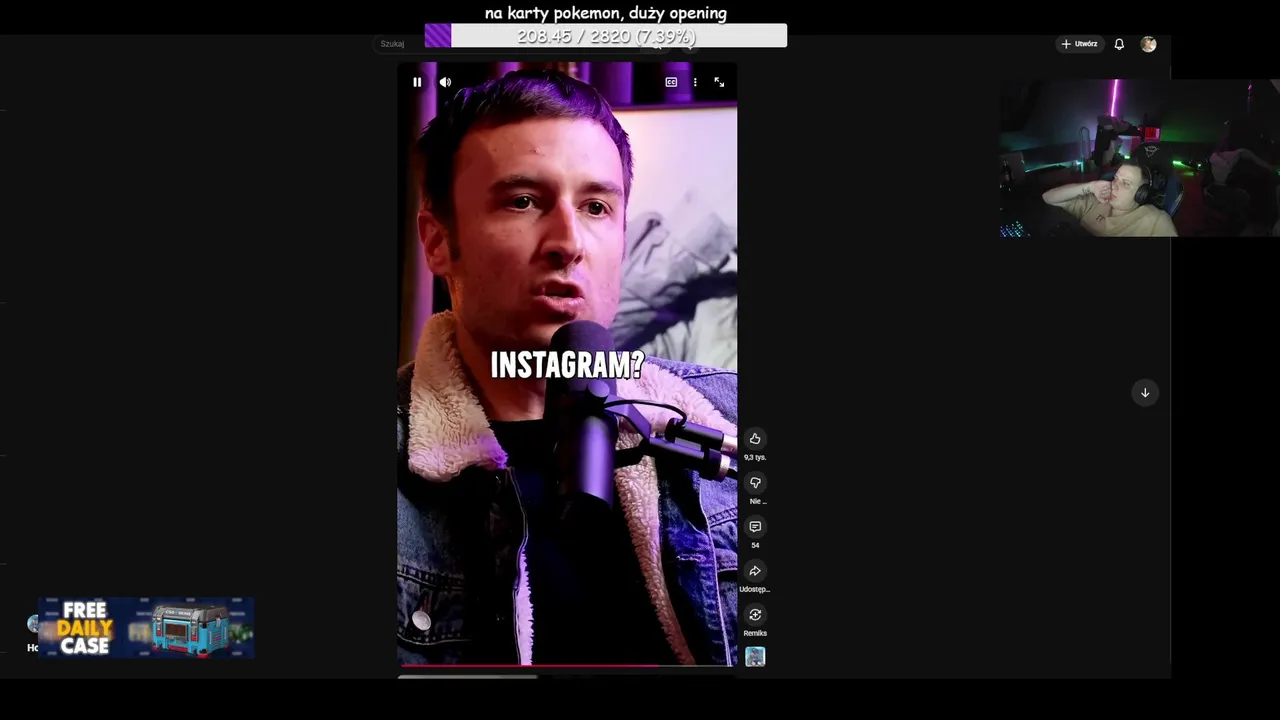Share the Short via Udostępnij
Screen dimensions: 1280x720
(755, 570)
